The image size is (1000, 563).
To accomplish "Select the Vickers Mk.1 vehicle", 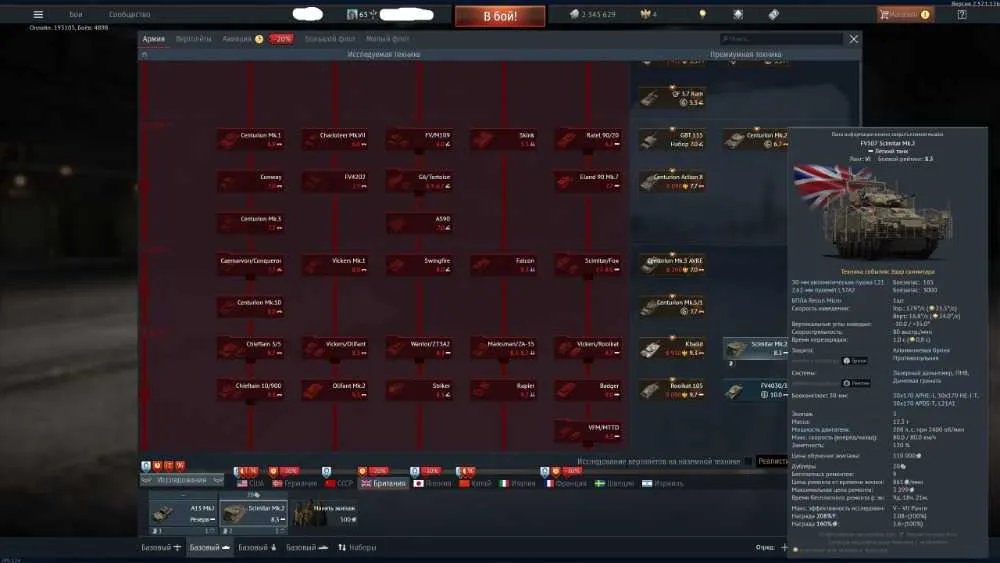I will tap(335, 265).
